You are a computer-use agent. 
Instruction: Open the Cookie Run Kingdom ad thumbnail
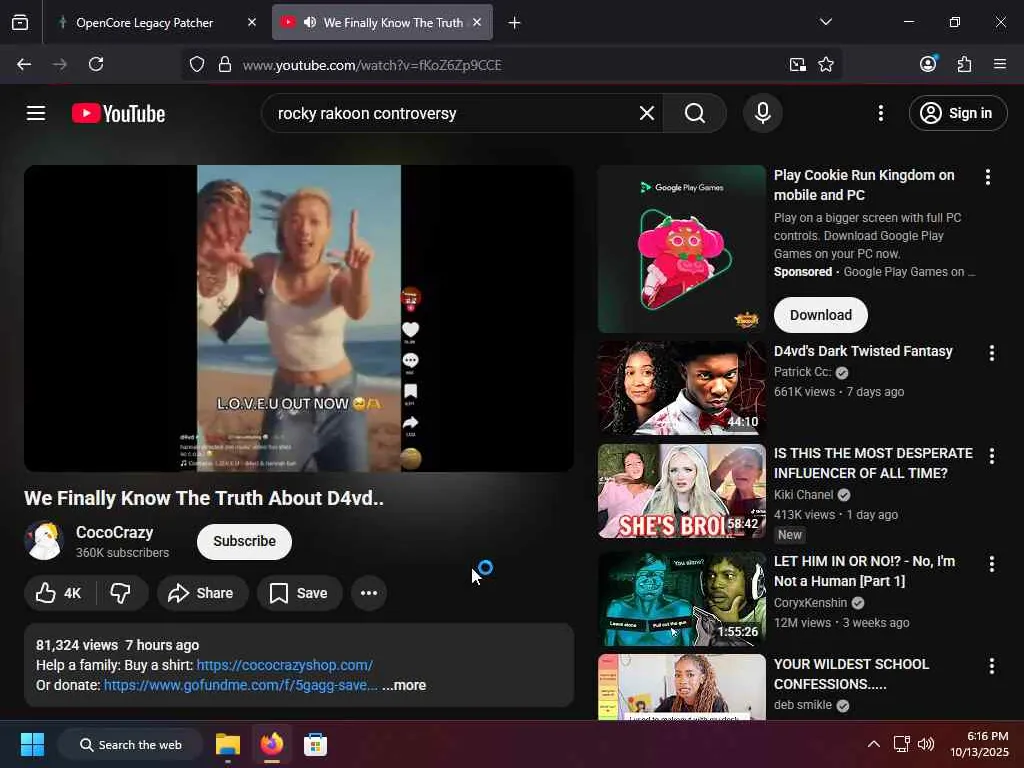pyautogui.click(x=682, y=249)
